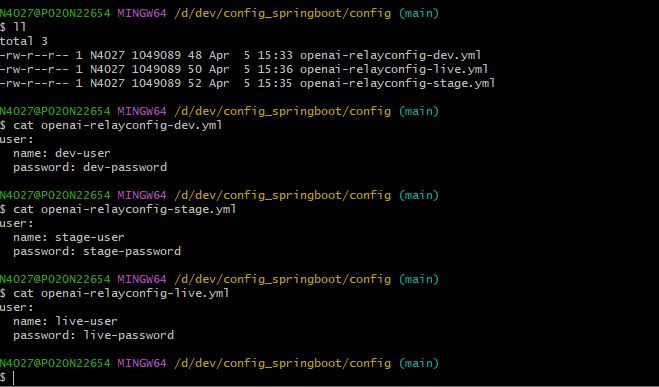Click the 'cat openai-relayconfig-stage.yml' command

point(125,209)
